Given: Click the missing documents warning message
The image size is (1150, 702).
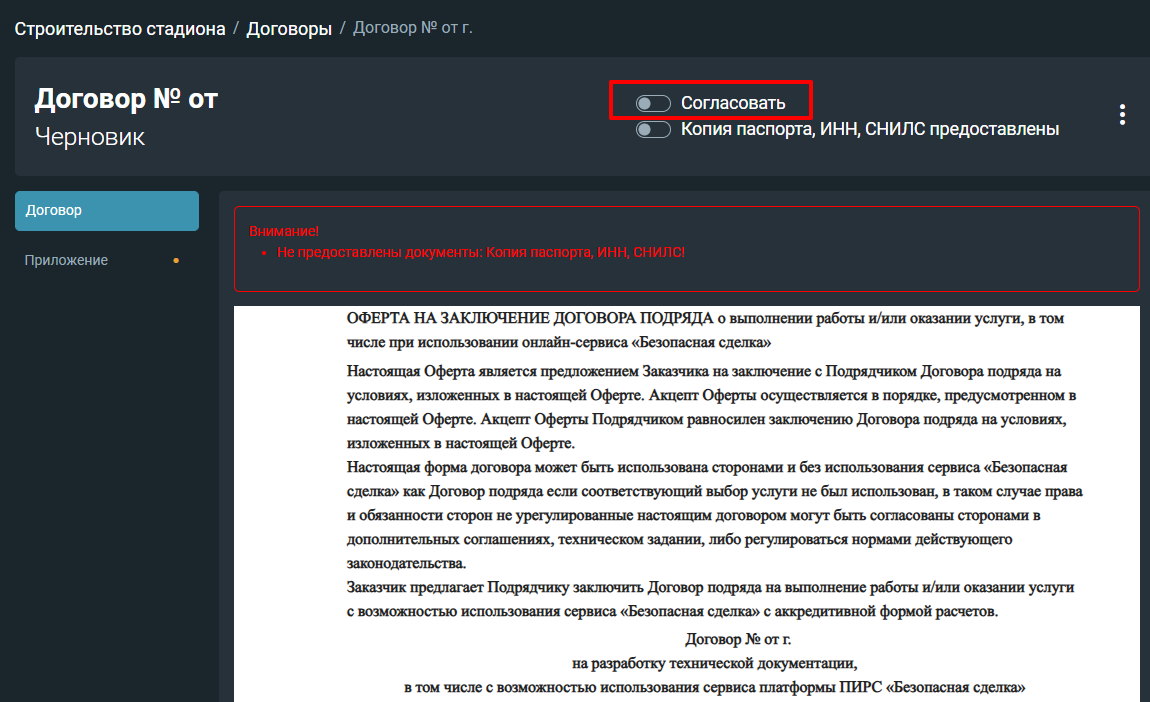Looking at the screenshot, I should [481, 252].
